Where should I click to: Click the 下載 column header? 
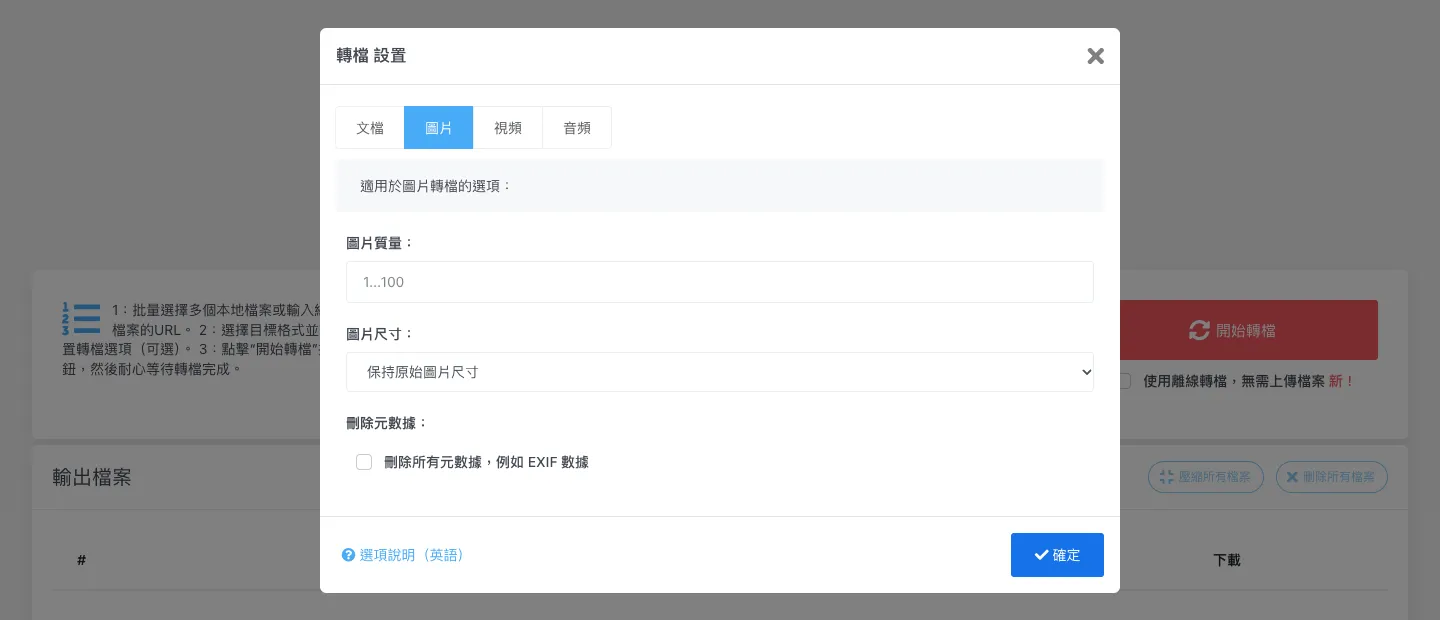(1227, 560)
